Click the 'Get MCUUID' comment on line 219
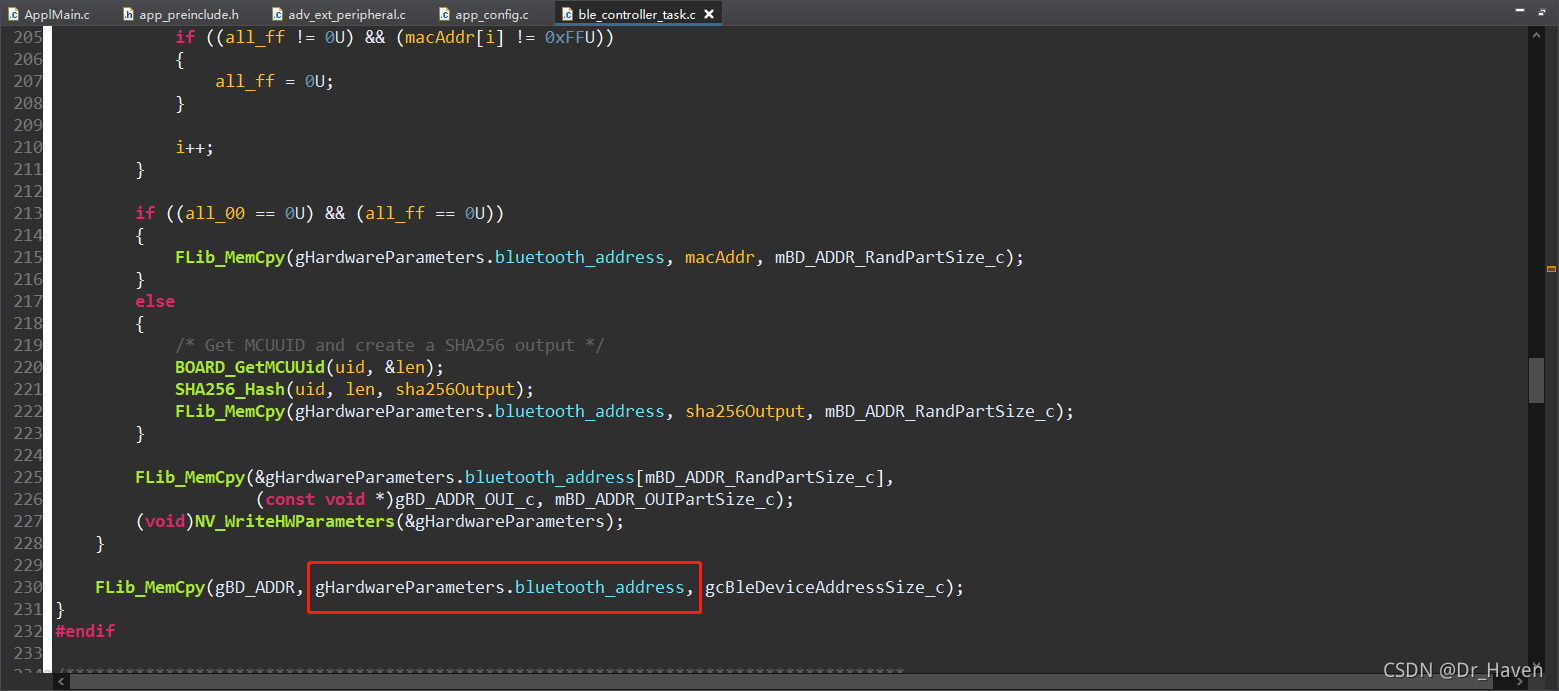 390,345
